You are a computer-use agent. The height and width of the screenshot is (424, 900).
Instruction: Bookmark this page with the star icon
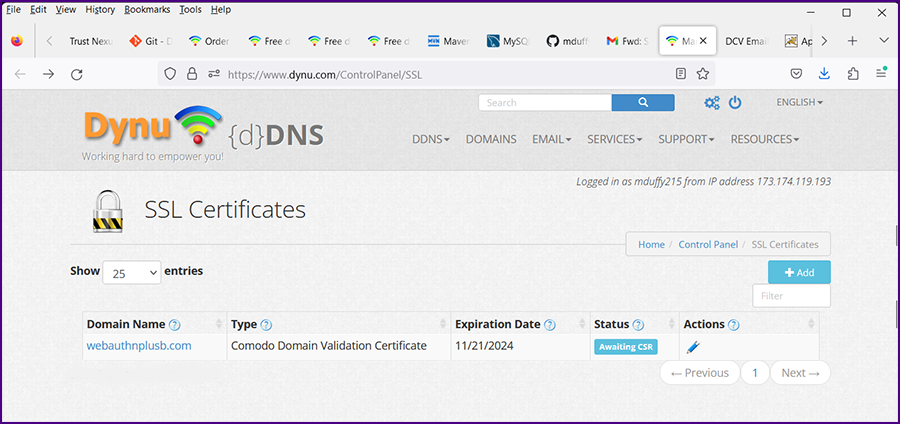(703, 74)
